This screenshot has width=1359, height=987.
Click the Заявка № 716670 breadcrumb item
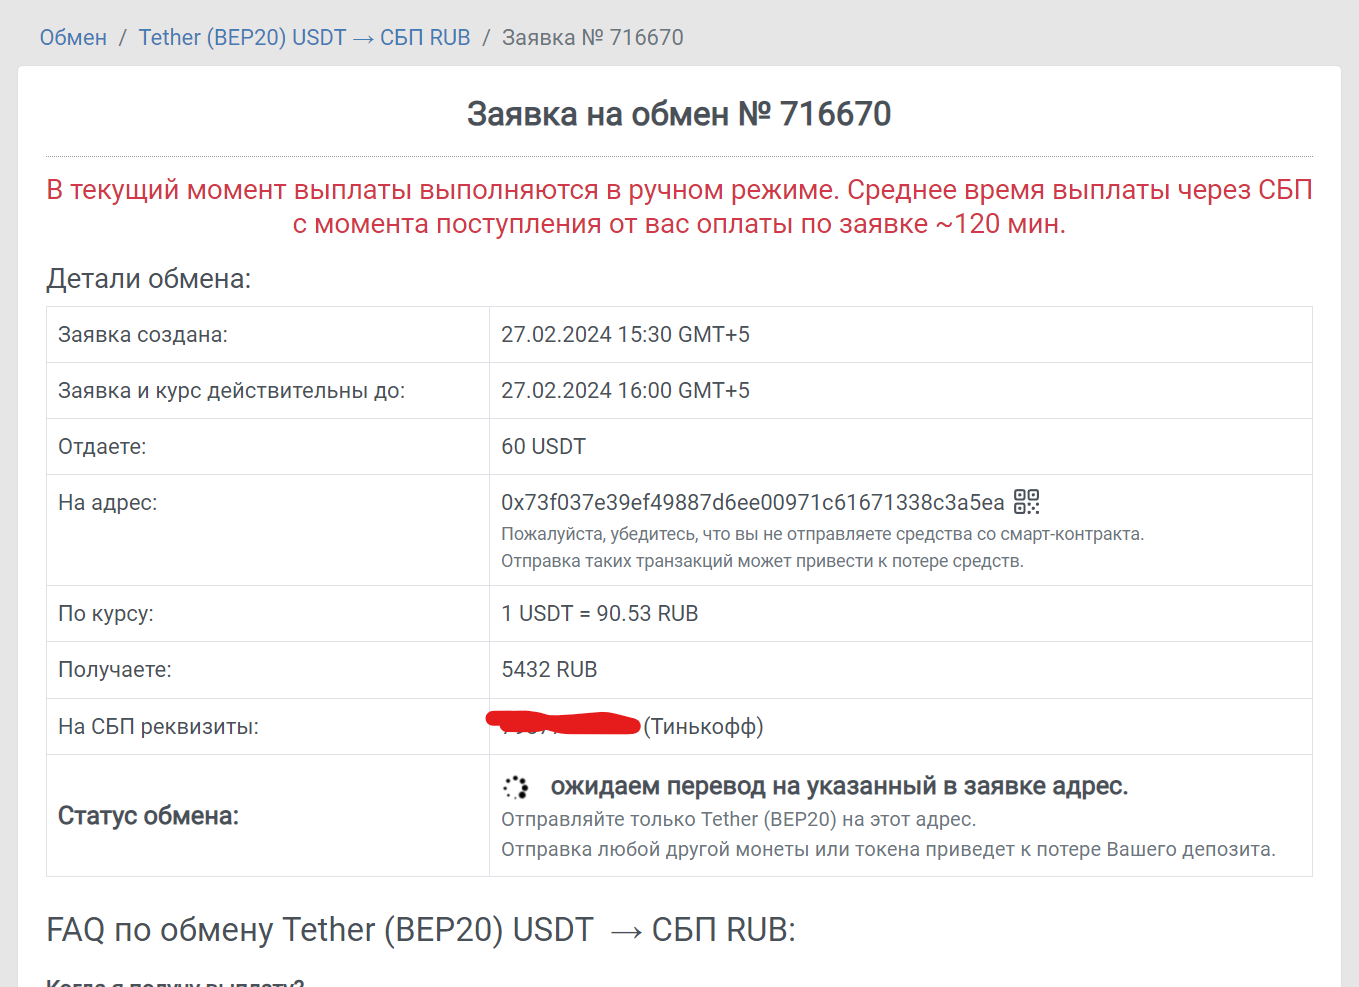(592, 38)
